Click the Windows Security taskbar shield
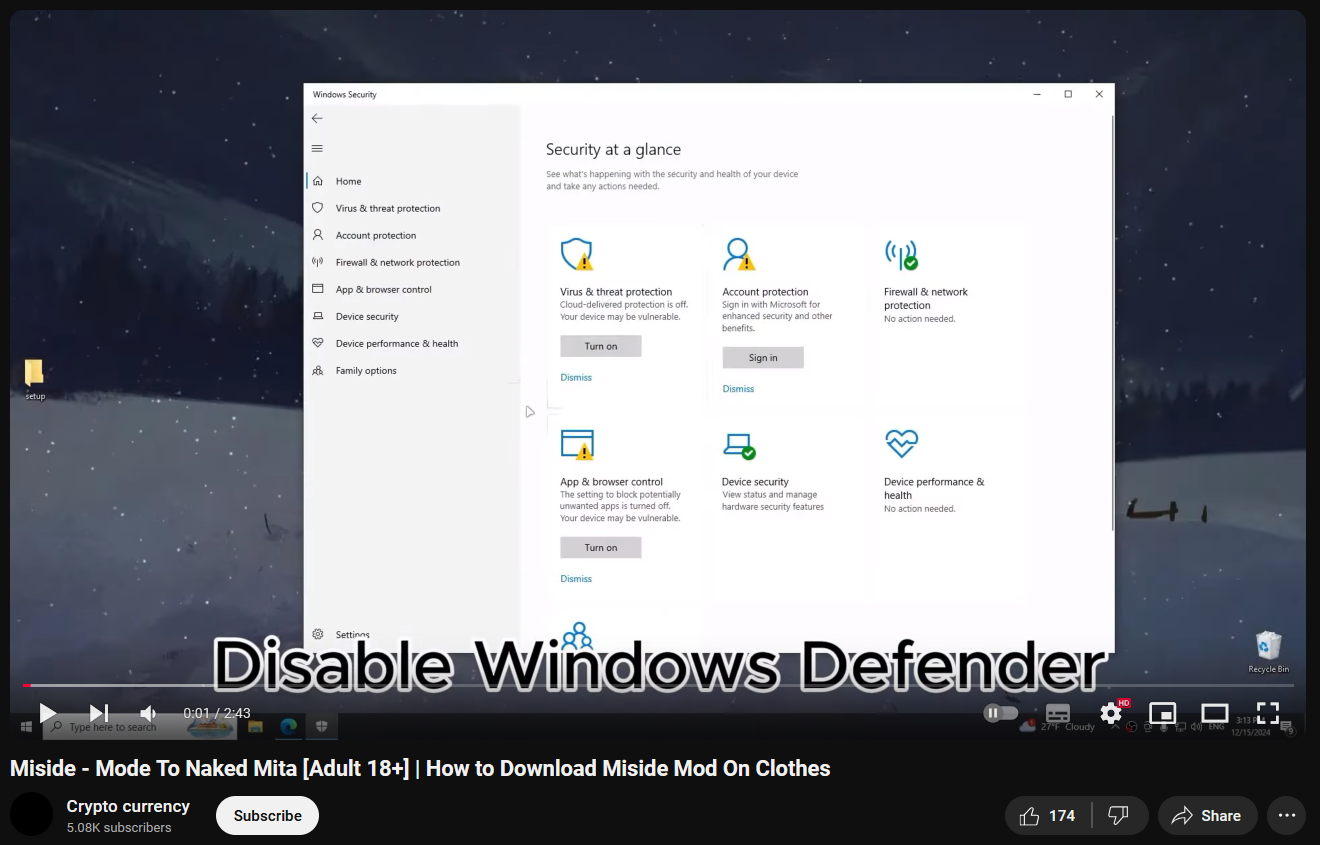The image size is (1320, 845). (321, 727)
